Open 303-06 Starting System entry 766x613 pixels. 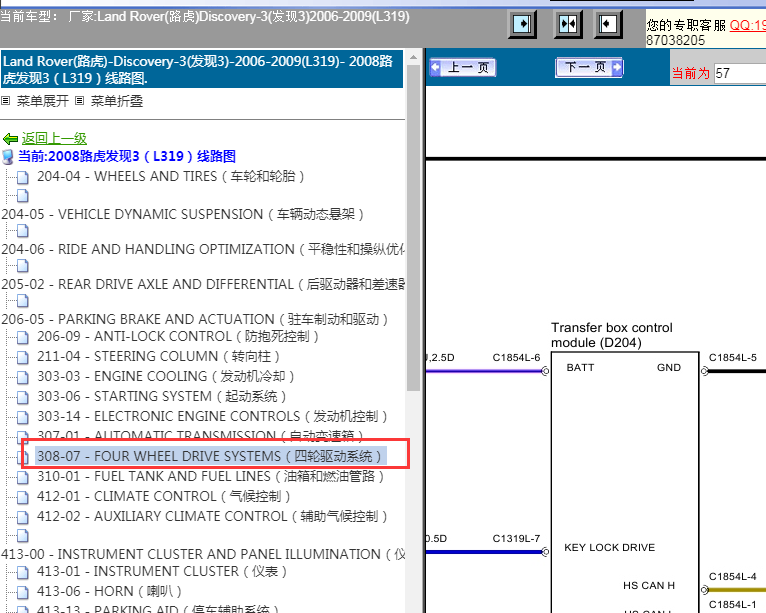click(162, 397)
